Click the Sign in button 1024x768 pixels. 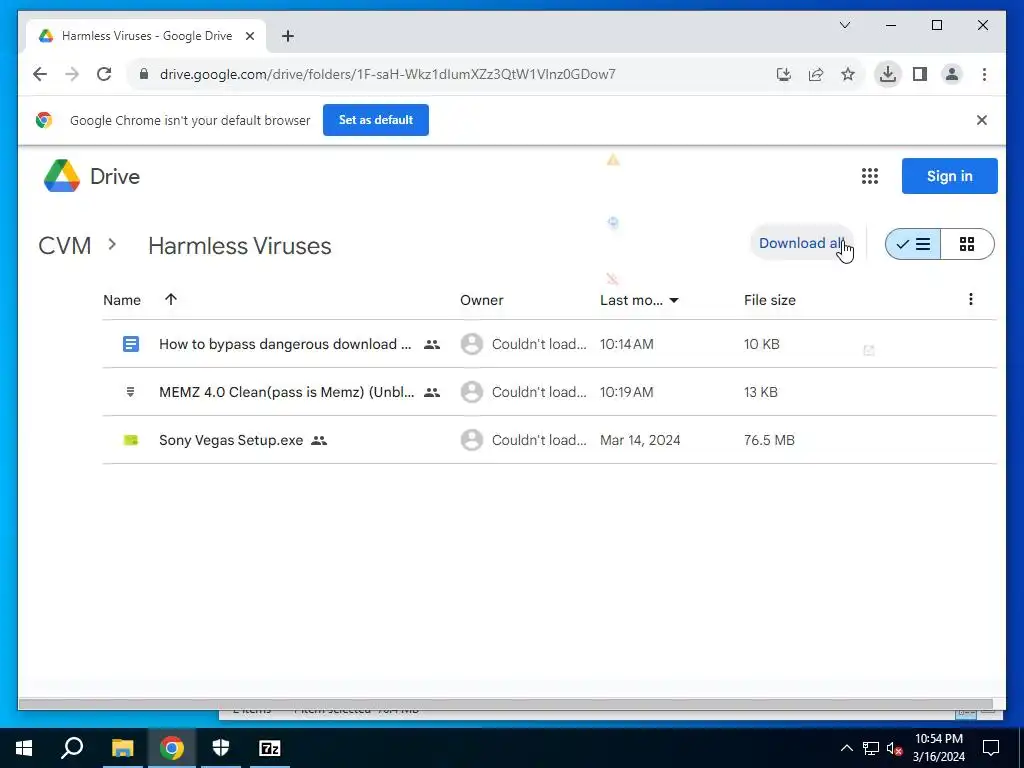click(950, 176)
